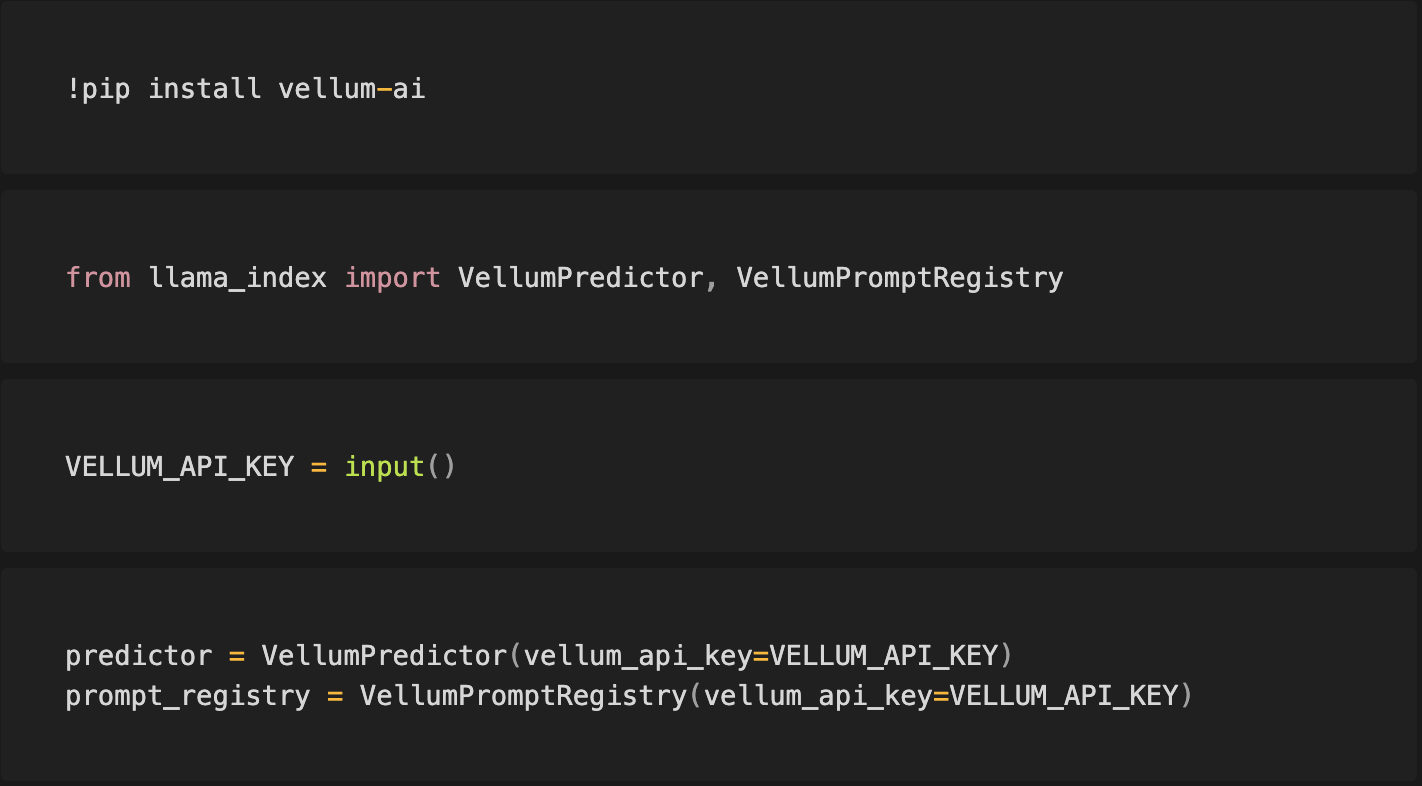Click the orange equals sign after "prompt_registry"

[x=335, y=696]
